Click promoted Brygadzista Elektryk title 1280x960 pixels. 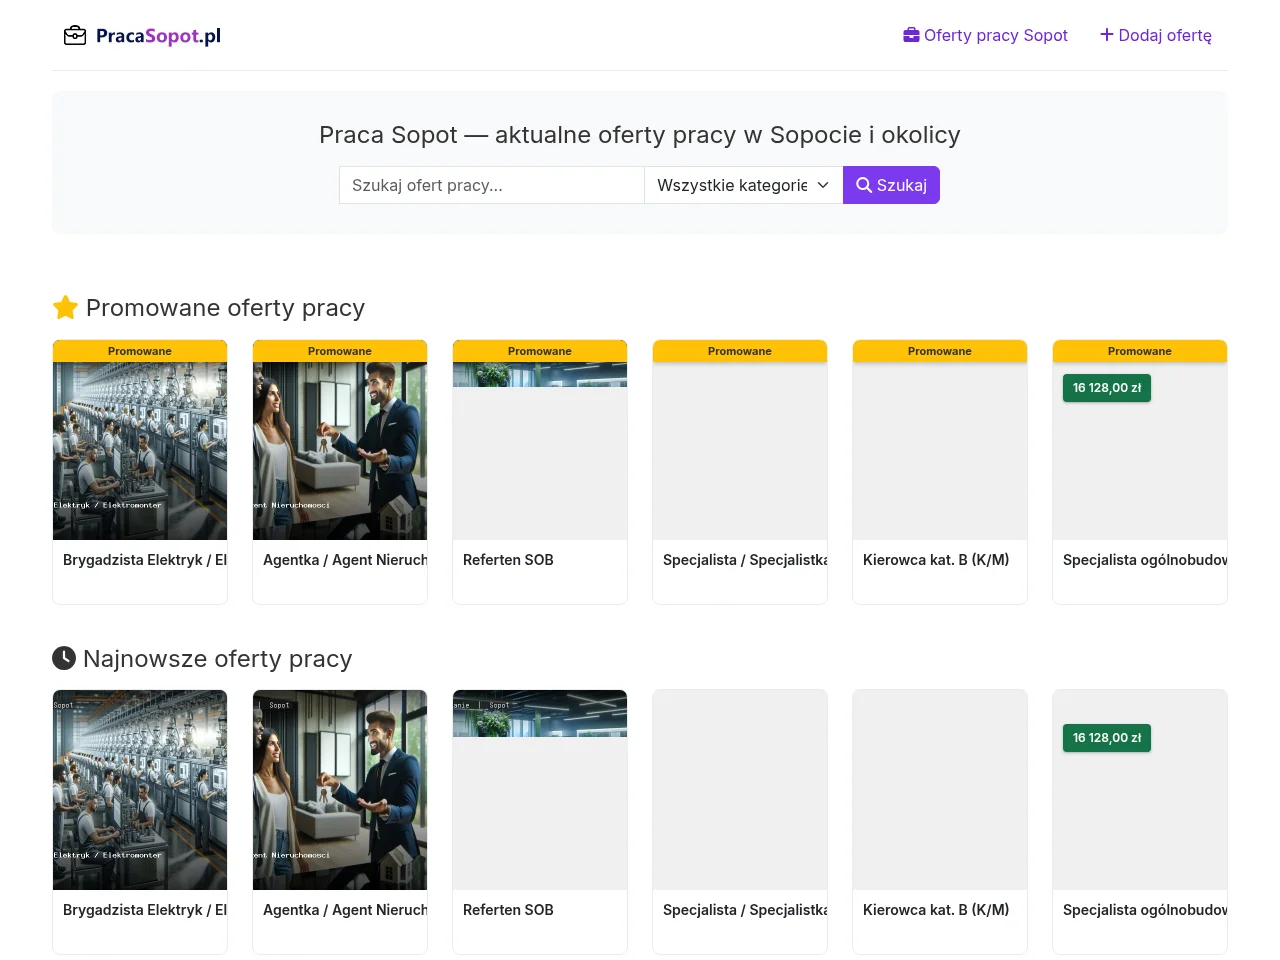point(145,560)
